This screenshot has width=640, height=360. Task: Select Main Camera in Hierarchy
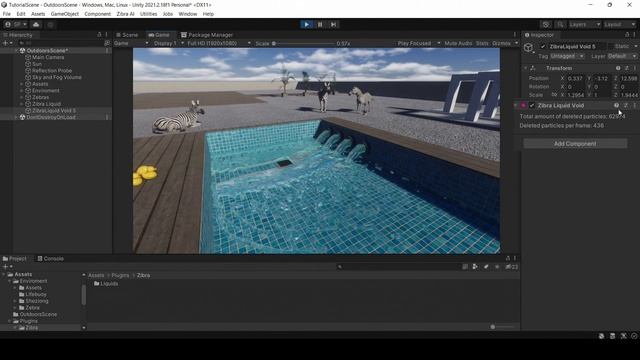pyautogui.click(x=48, y=58)
